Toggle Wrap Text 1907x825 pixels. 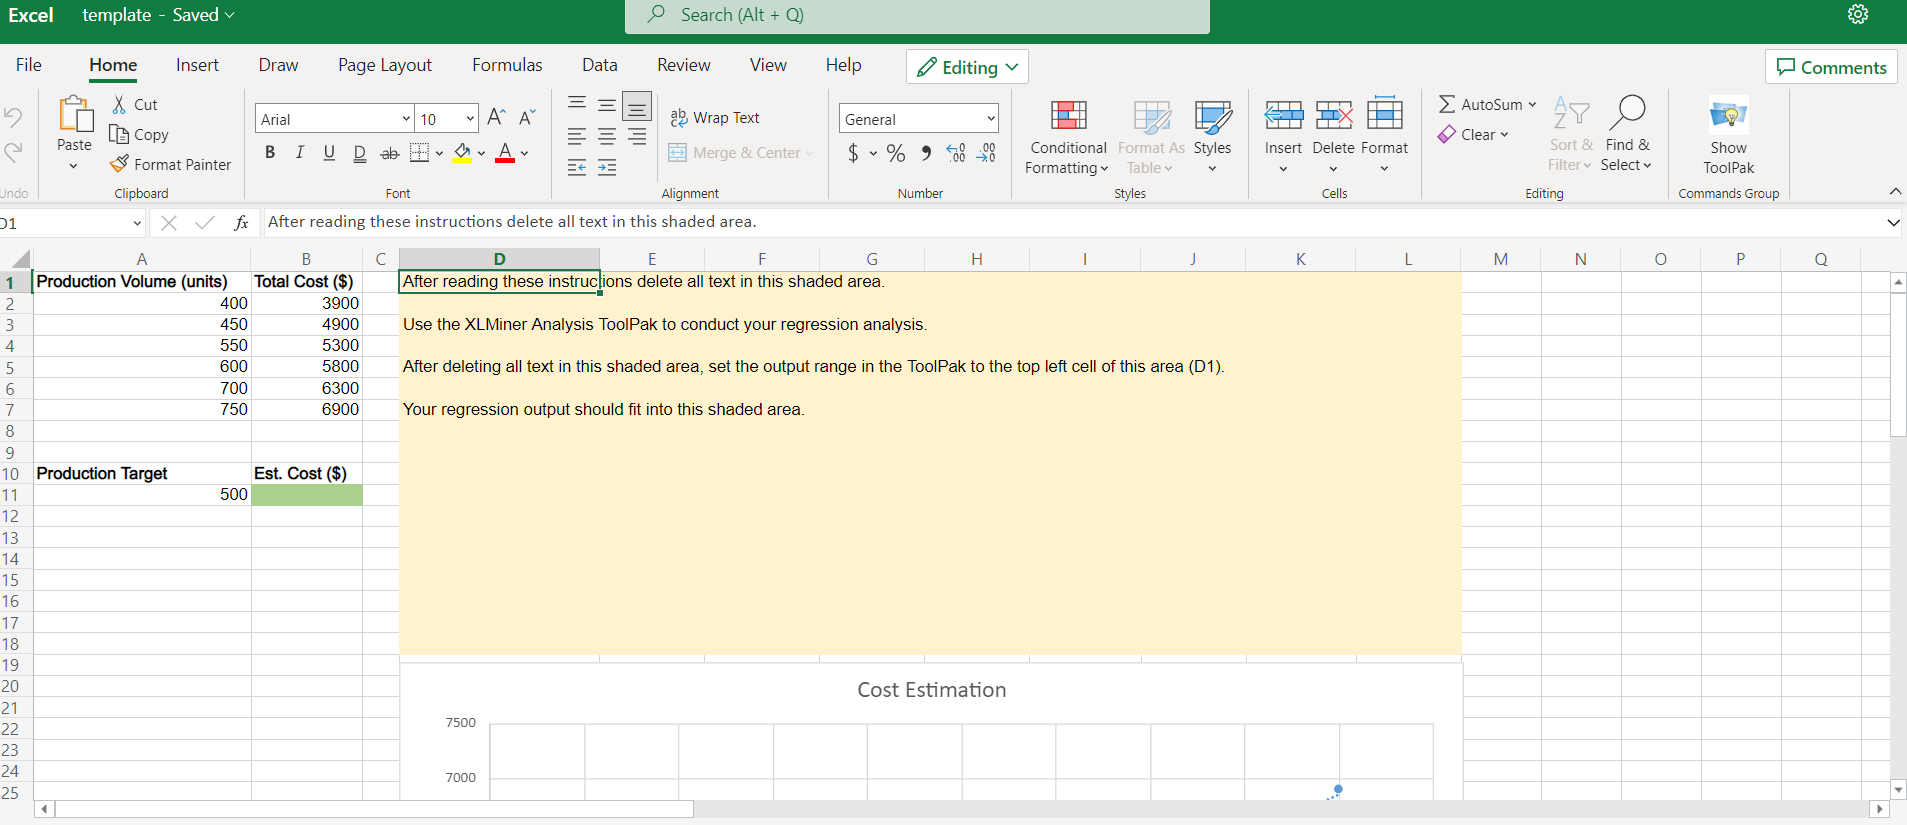coord(715,118)
